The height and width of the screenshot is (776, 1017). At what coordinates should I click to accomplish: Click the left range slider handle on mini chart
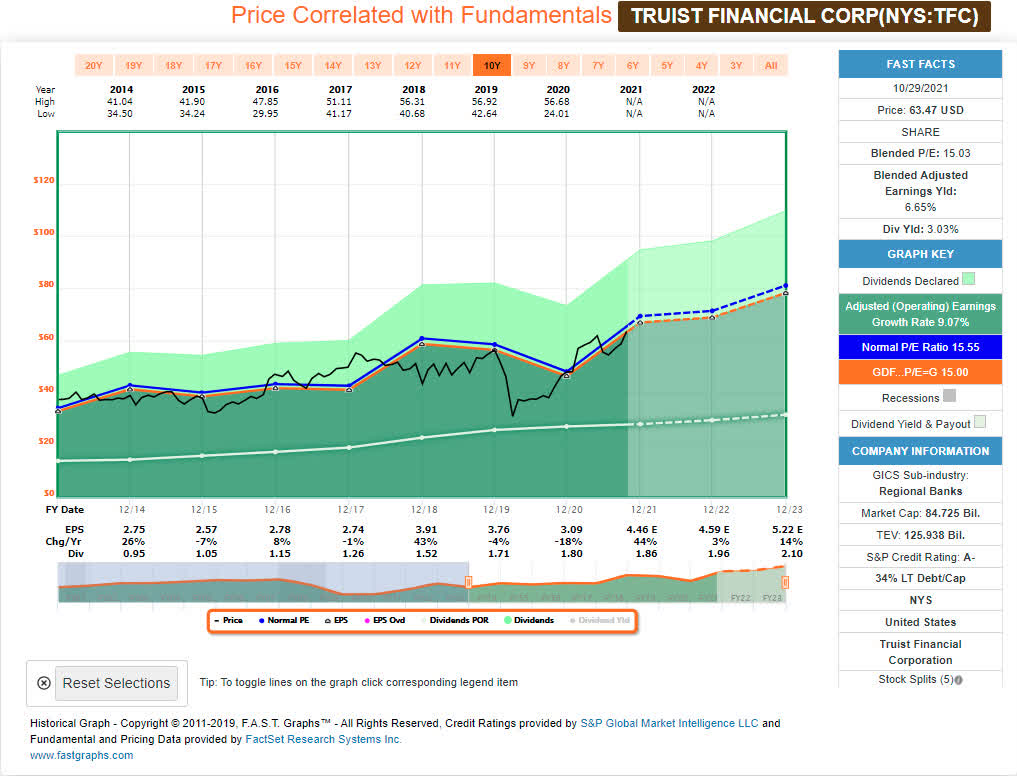pyautogui.click(x=468, y=582)
